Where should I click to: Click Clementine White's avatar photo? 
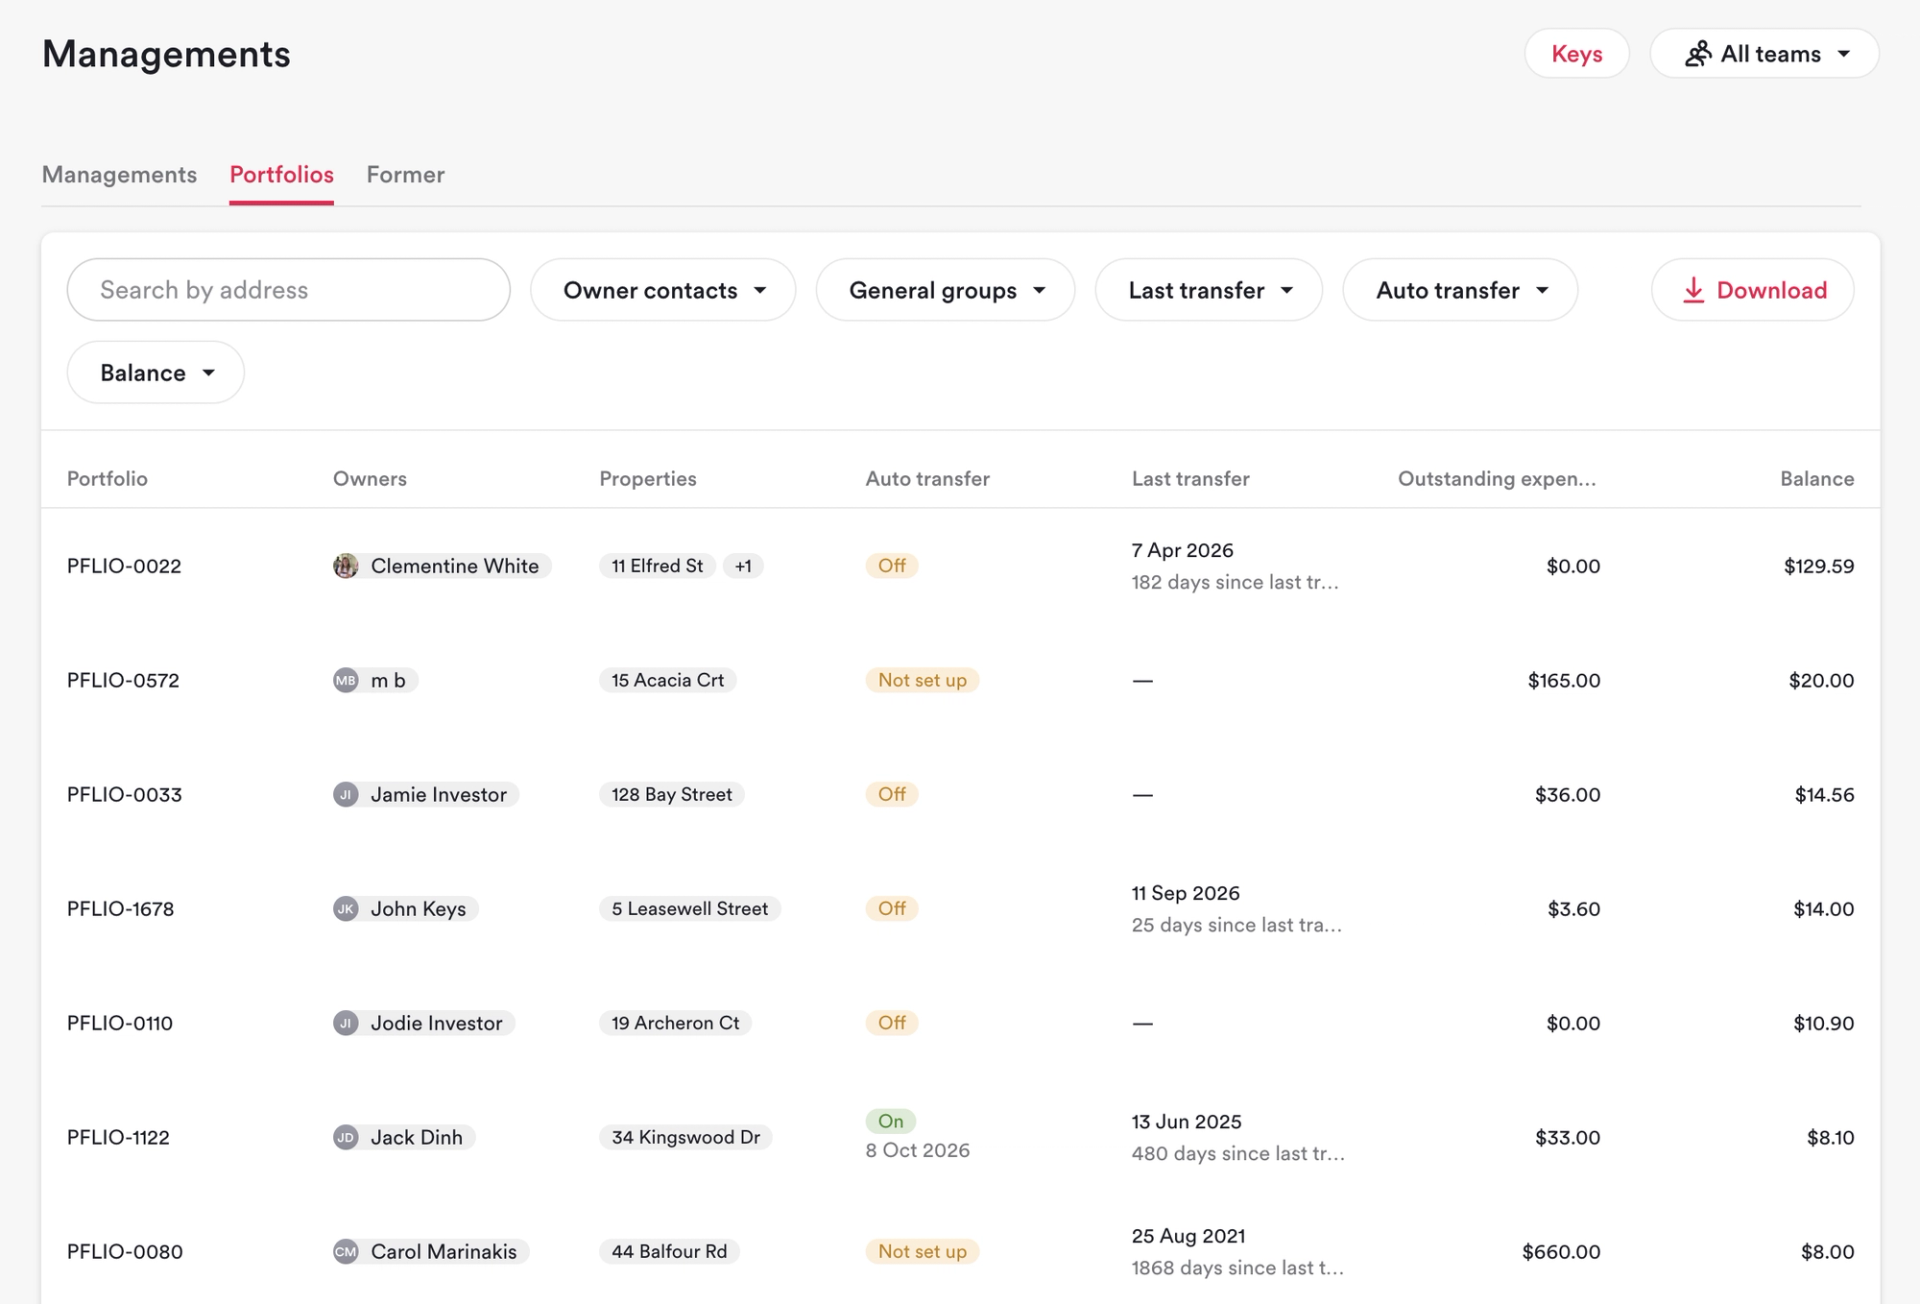(x=346, y=566)
